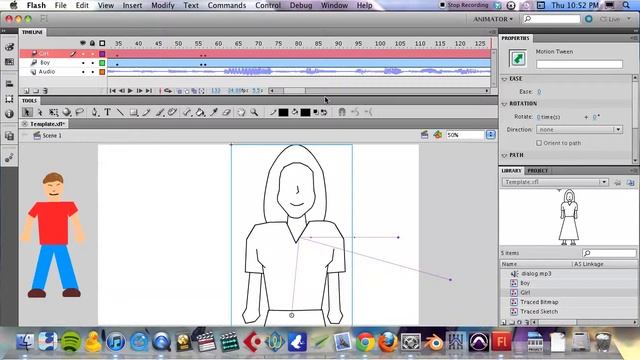This screenshot has height=360, width=640.
Task: Open the ANIMATOR workspace dropdown
Action: click(x=493, y=19)
